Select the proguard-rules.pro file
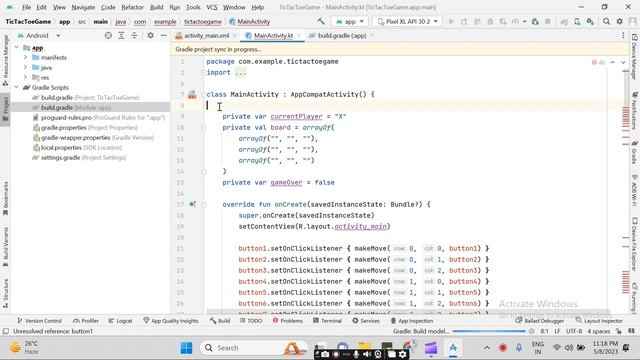This screenshot has height=360, width=640. tap(99, 118)
